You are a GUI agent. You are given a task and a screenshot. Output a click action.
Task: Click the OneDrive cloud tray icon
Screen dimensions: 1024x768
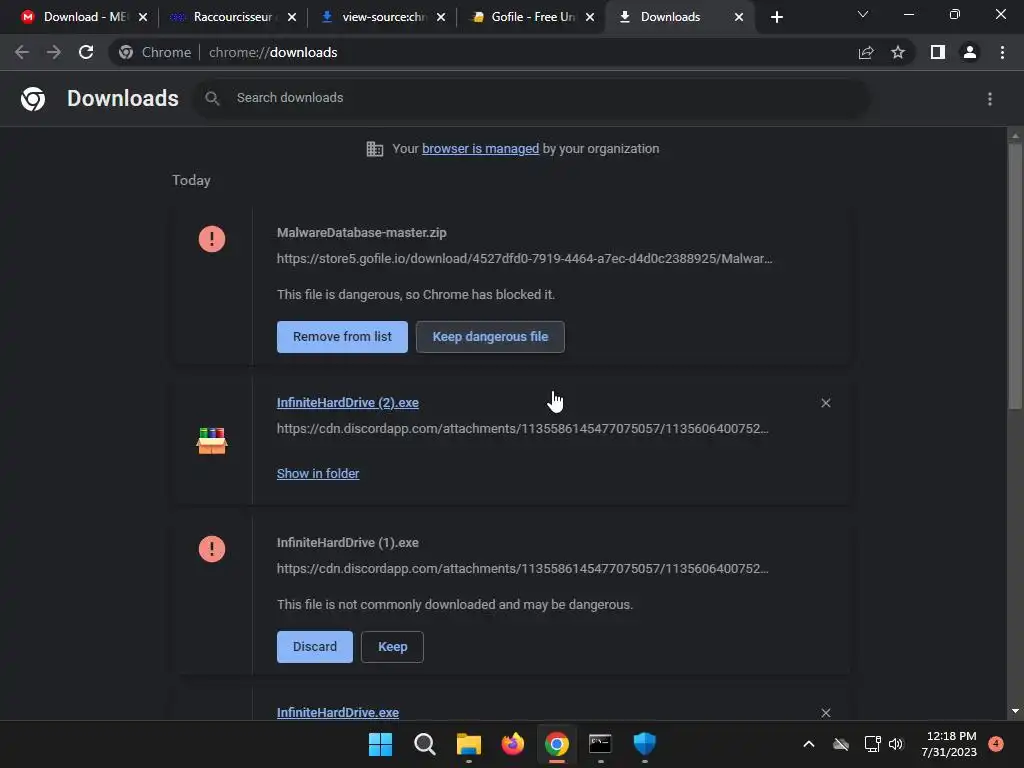point(841,744)
